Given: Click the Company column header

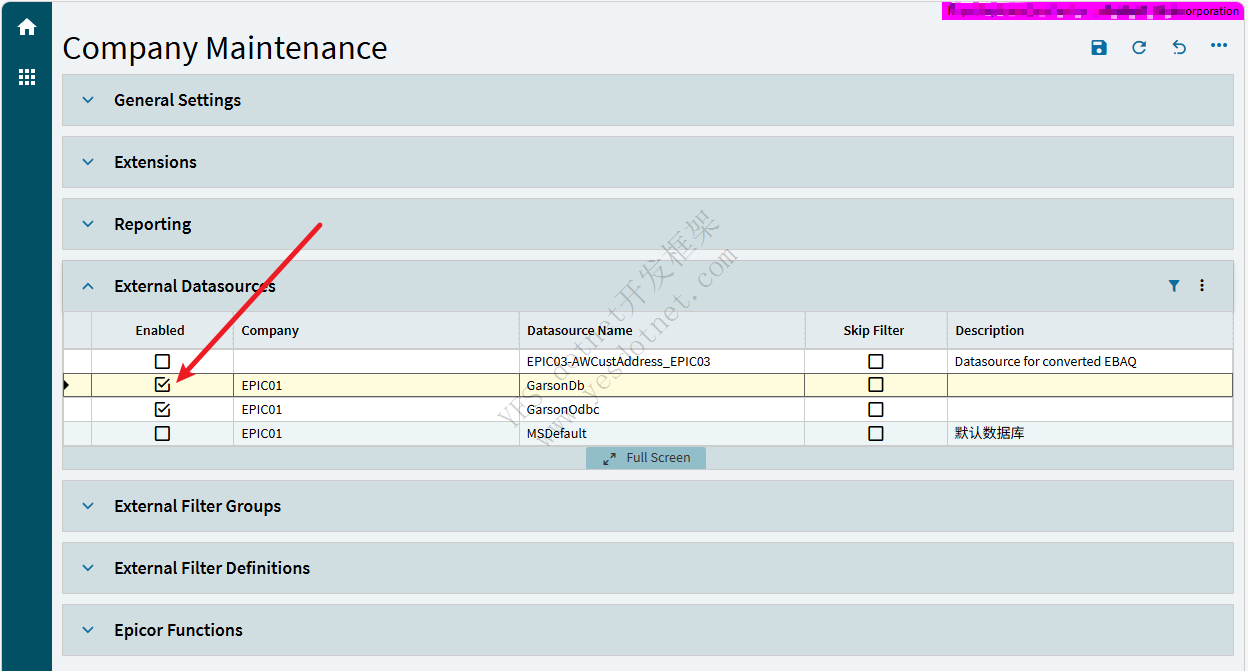Looking at the screenshot, I should tap(270, 331).
